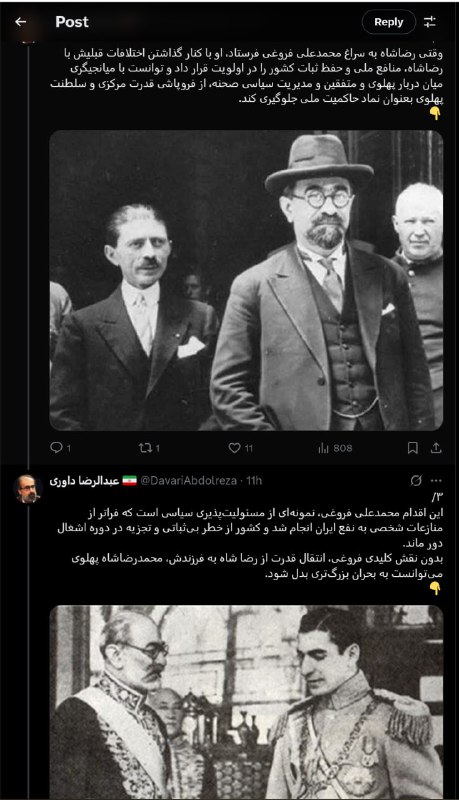Click the 11h timestamp link
This screenshot has height=800, width=459.
point(254,481)
